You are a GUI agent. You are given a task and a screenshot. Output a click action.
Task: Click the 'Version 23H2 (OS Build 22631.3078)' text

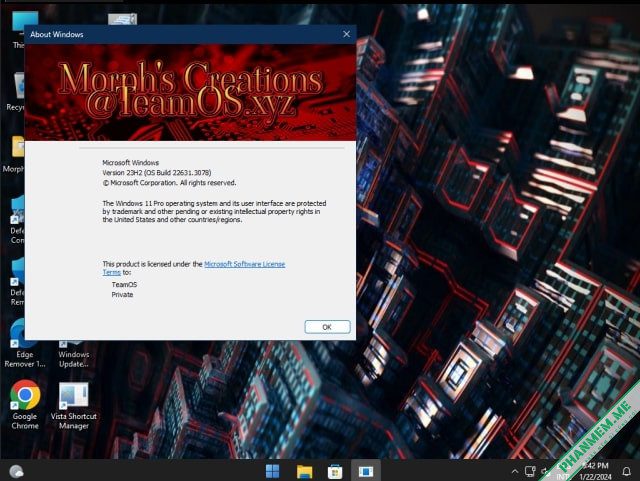(x=157, y=173)
